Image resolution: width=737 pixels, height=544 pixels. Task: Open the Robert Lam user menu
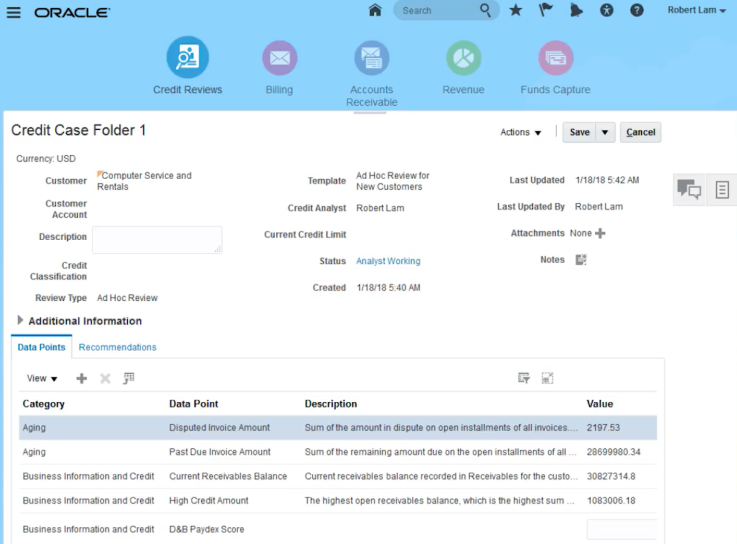tap(696, 11)
